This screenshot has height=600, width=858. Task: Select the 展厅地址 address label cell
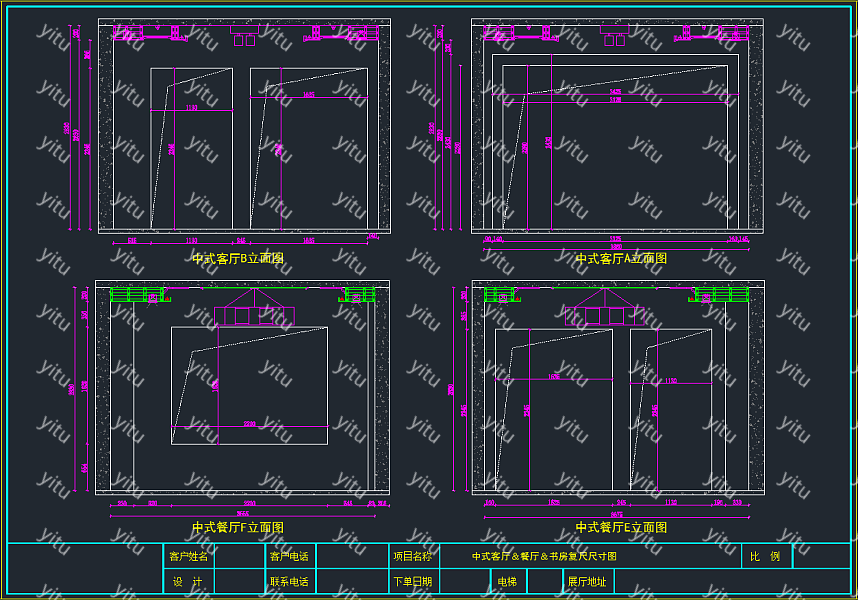point(587,581)
